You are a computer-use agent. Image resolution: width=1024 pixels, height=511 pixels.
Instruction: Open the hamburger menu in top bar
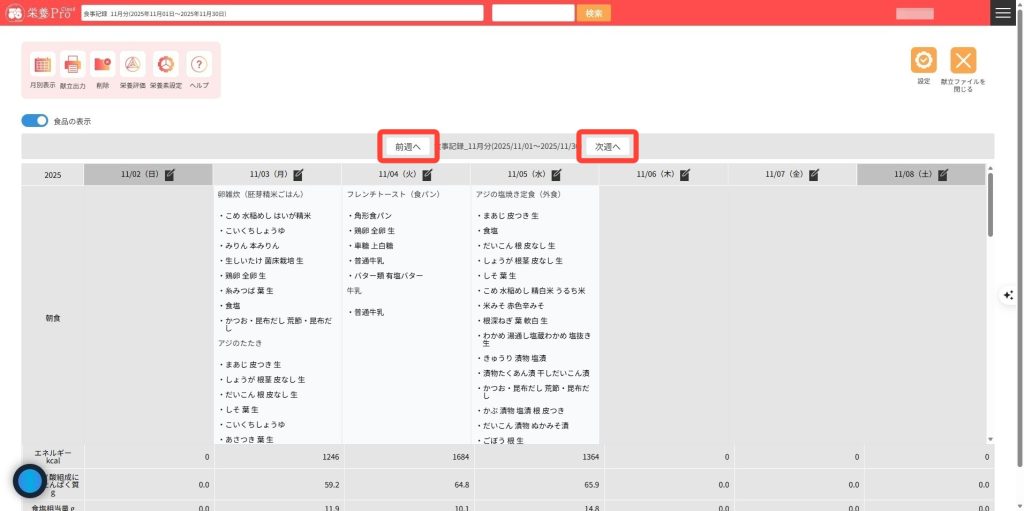tap(1002, 13)
